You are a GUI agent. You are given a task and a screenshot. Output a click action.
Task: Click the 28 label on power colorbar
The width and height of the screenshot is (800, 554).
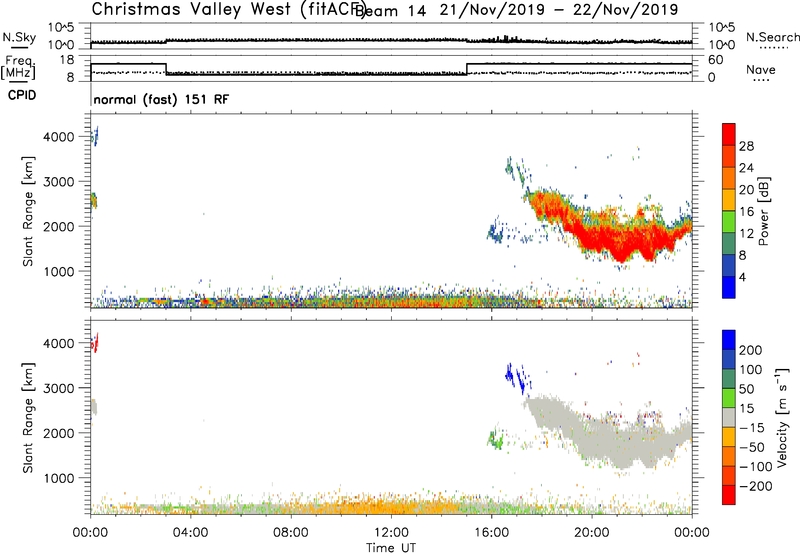(x=746, y=146)
